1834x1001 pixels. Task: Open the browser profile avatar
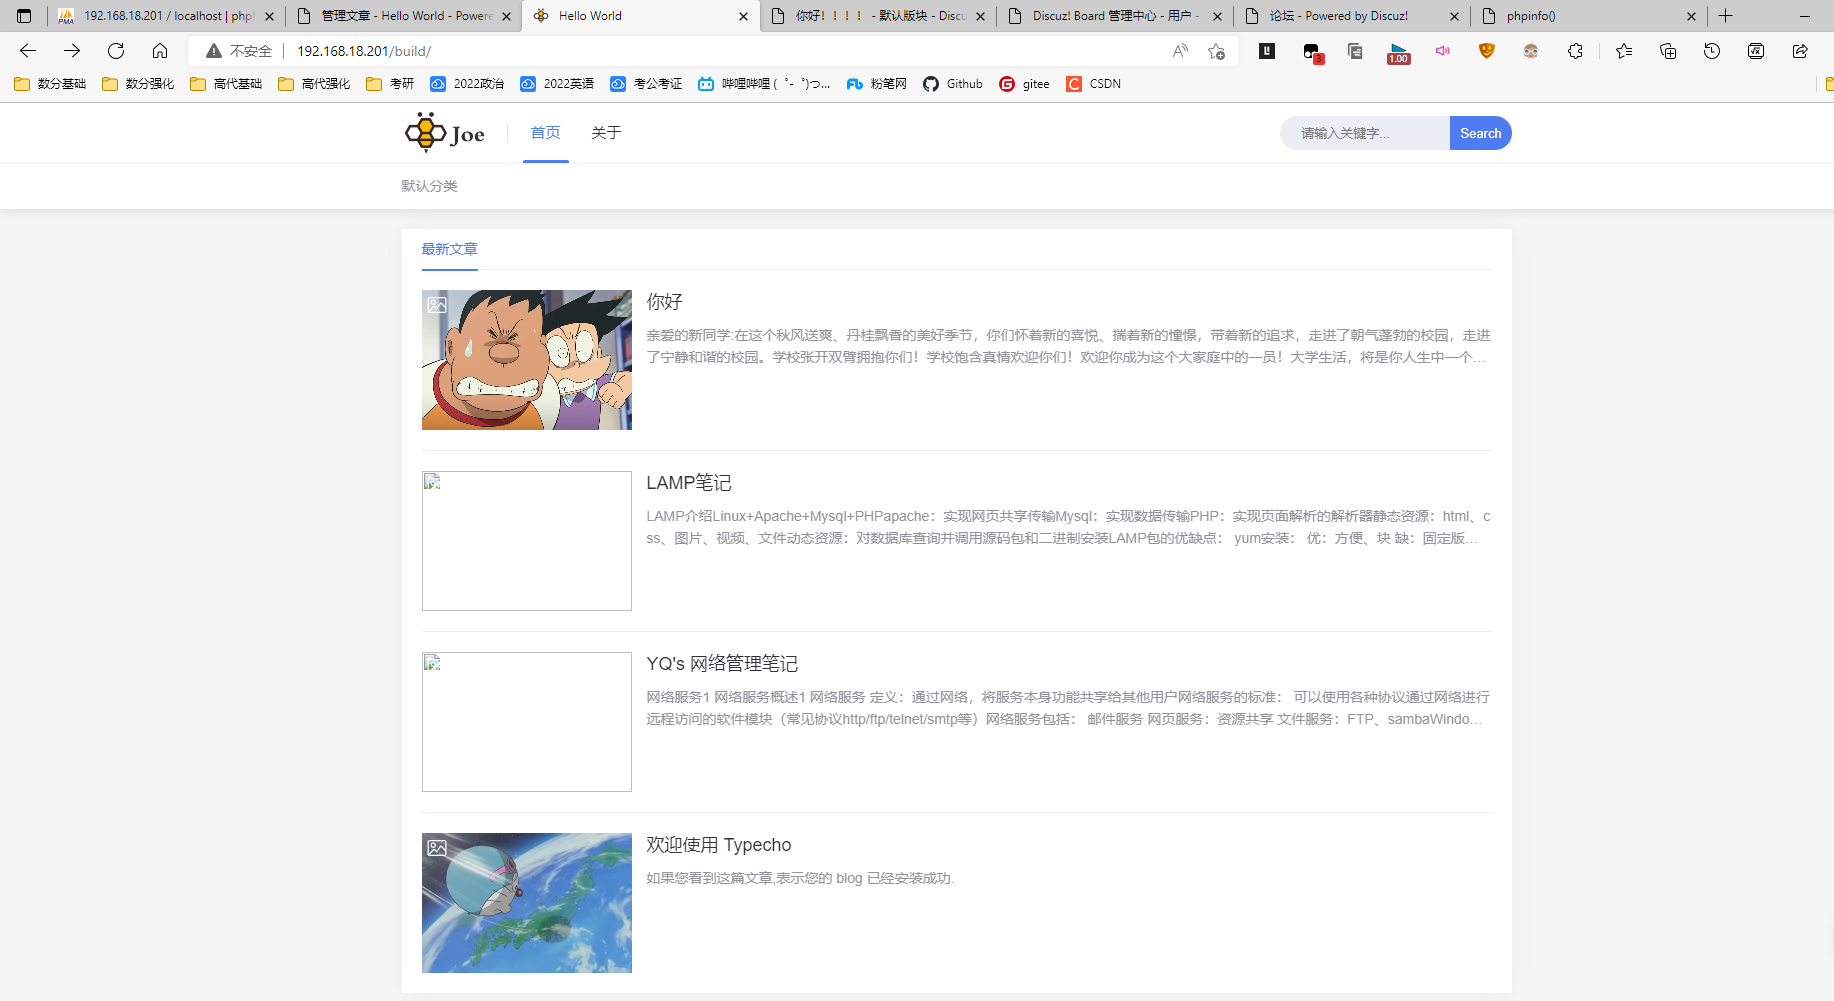[x=1531, y=51]
